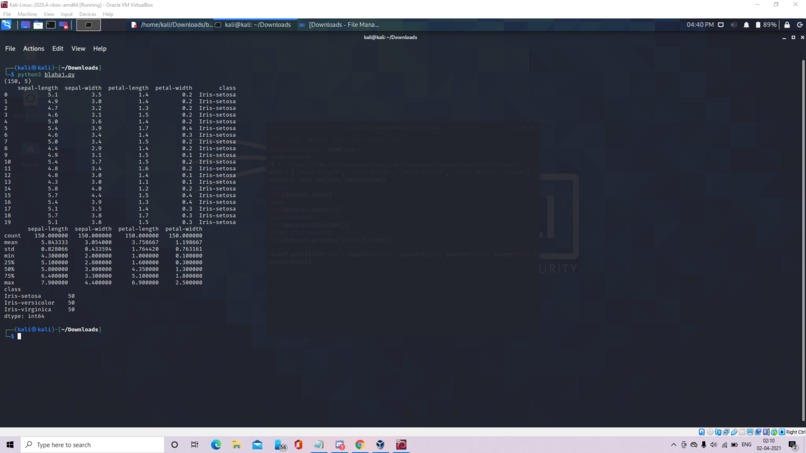806x453 pixels.
Task: Select the workspace switcher box
Action: (88, 25)
